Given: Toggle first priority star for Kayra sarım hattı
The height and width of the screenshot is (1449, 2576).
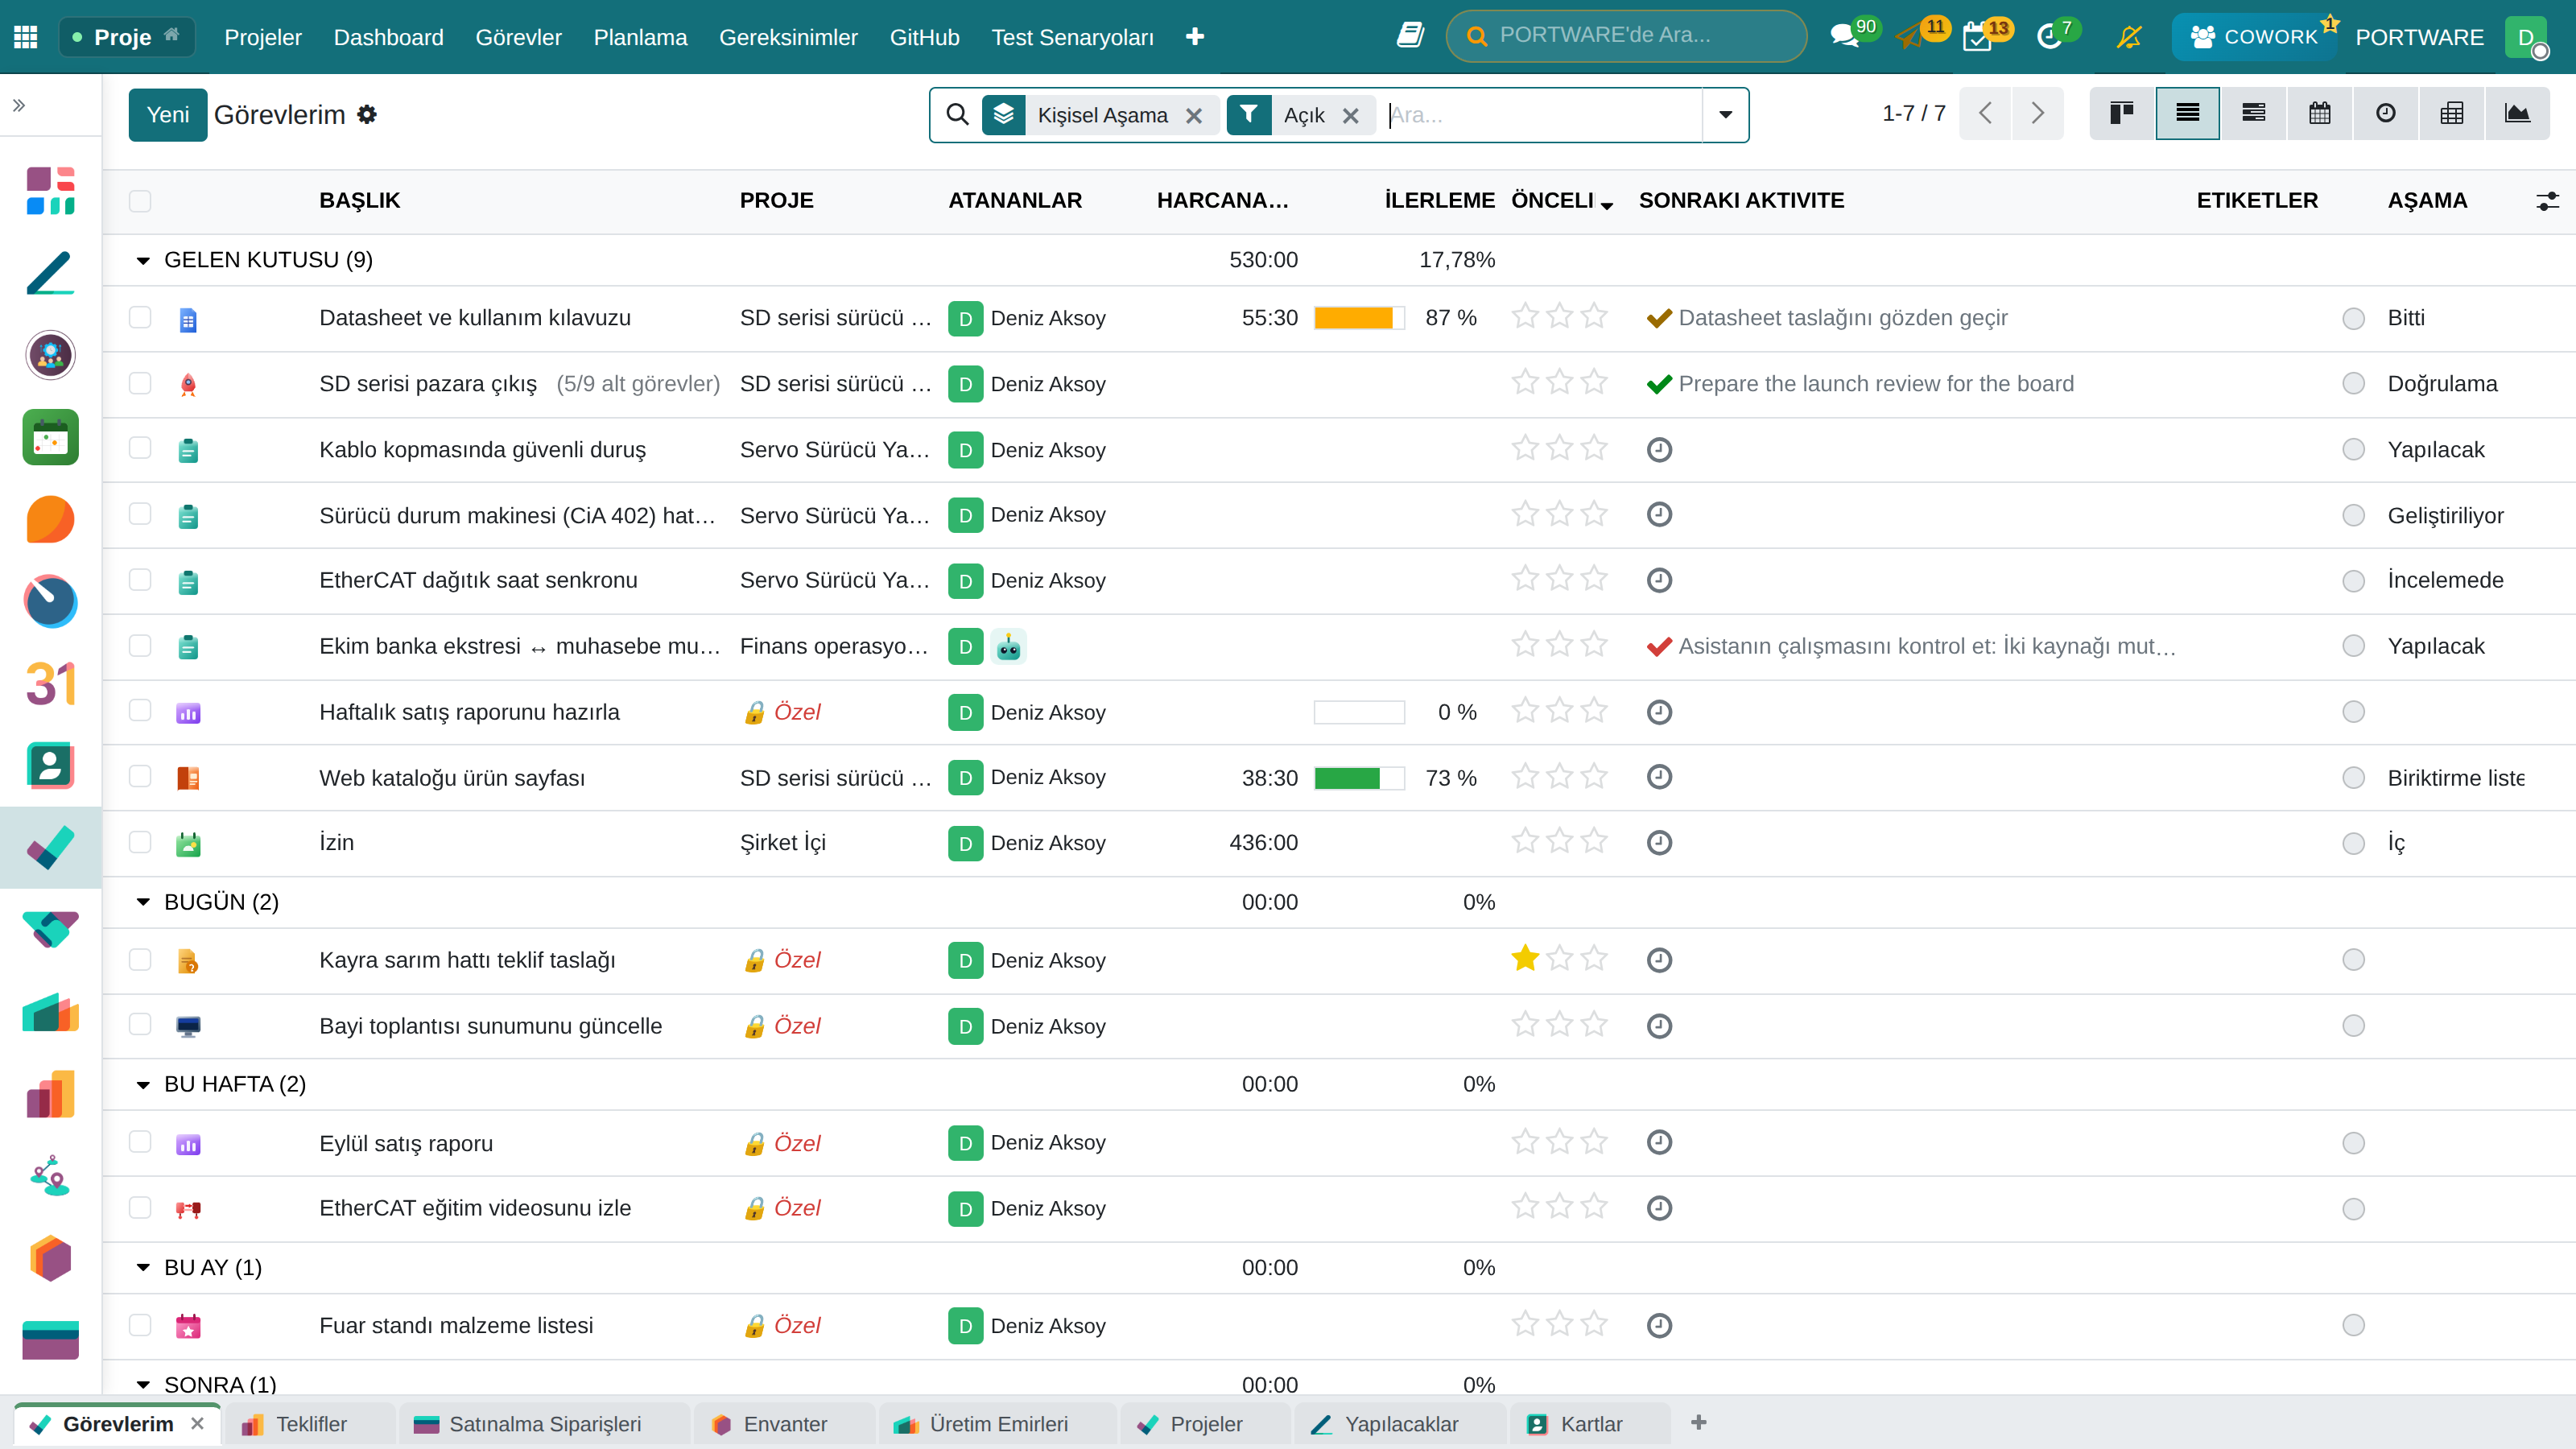Looking at the screenshot, I should click(1525, 959).
